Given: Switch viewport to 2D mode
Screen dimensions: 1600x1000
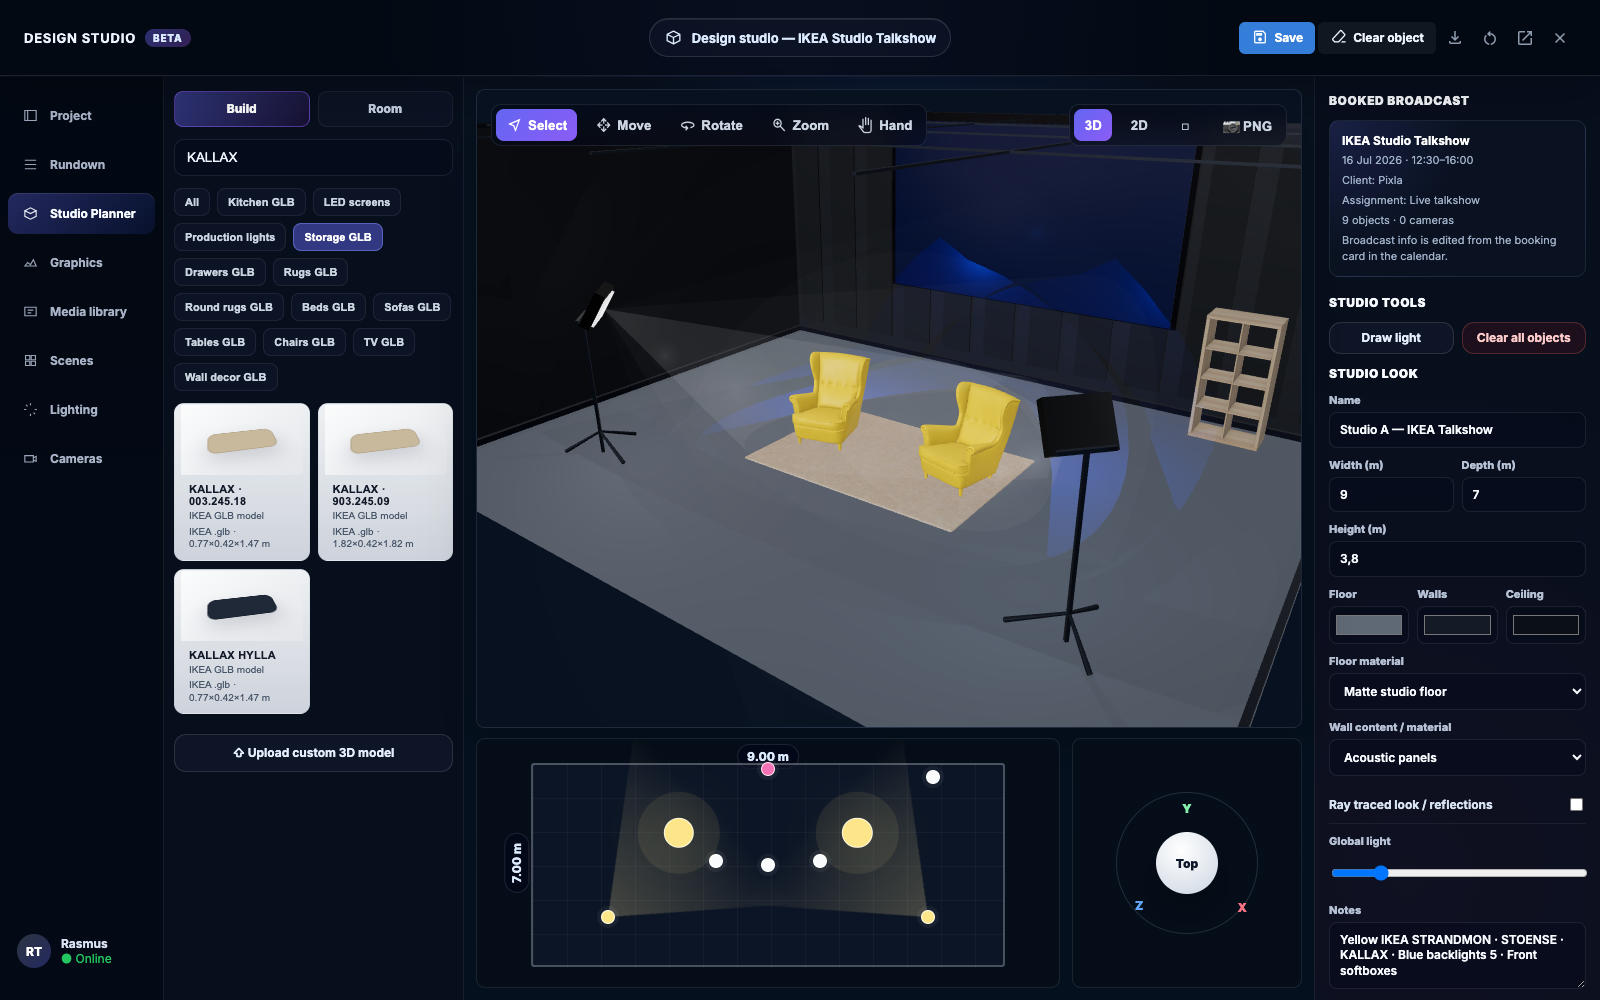Looking at the screenshot, I should [x=1139, y=126].
